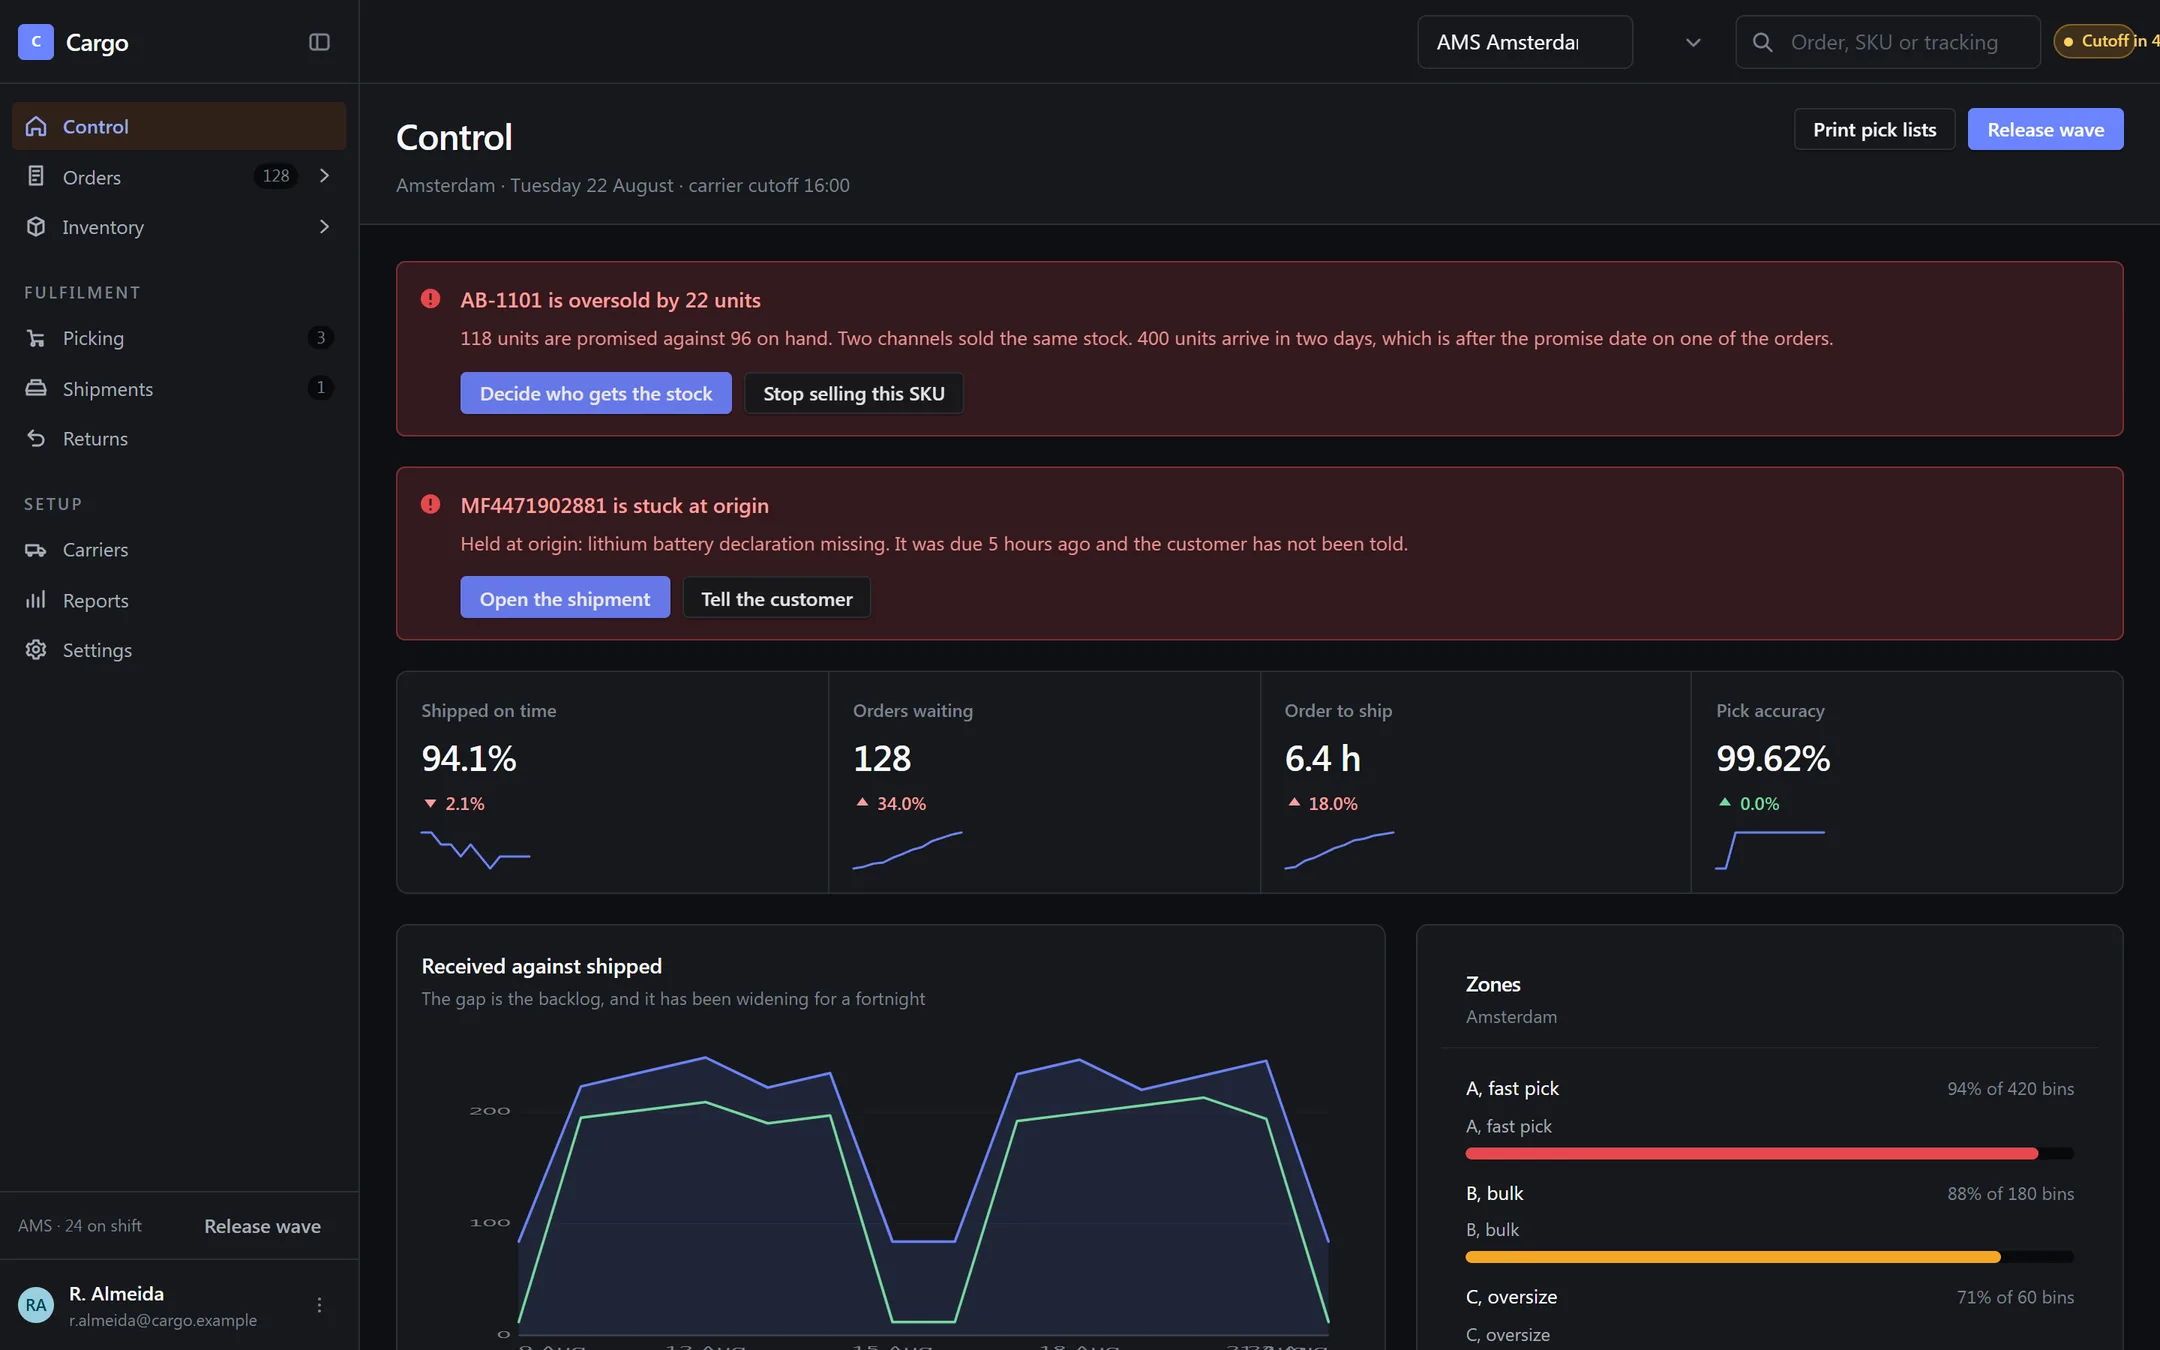Open Carriers truck icon
The width and height of the screenshot is (2160, 1350).
[x=36, y=550]
